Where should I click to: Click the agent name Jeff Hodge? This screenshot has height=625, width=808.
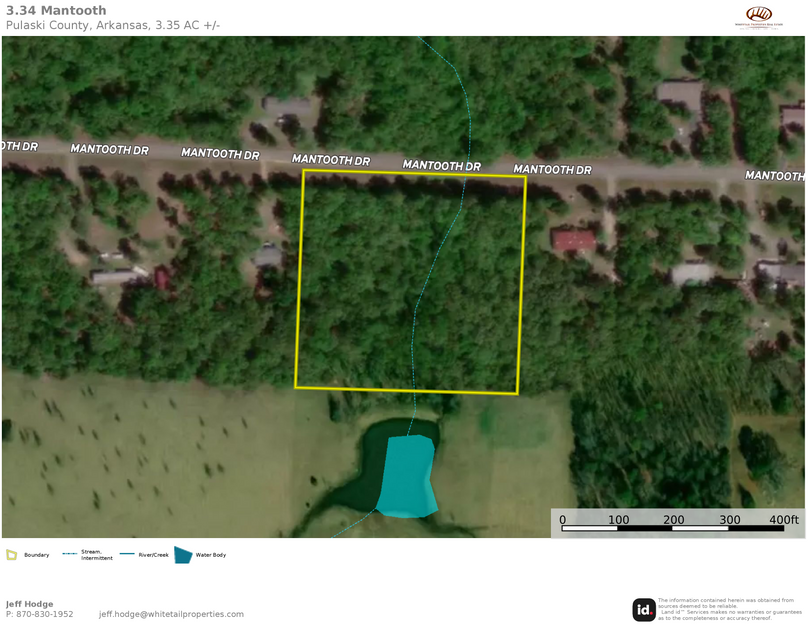[29, 604]
